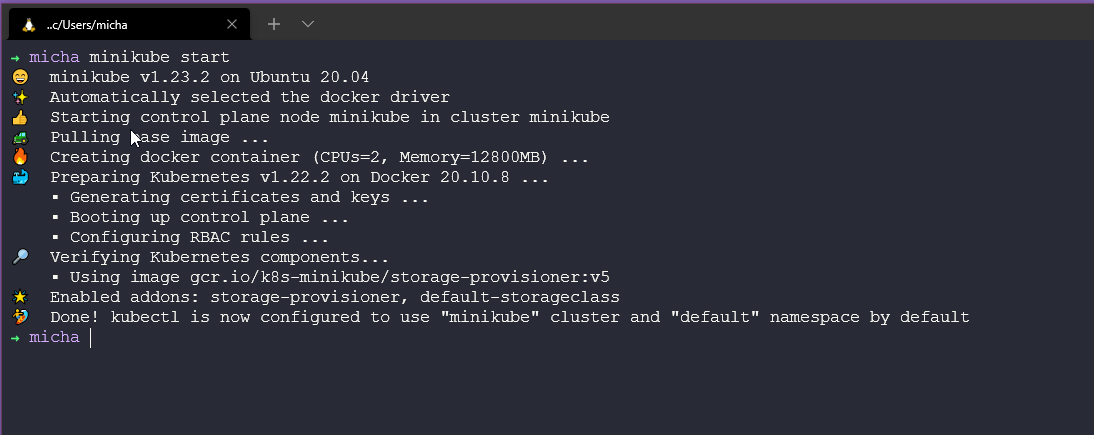Click the smiley emoji beside minikube version
Image resolution: width=1094 pixels, height=435 pixels.
click(20, 77)
